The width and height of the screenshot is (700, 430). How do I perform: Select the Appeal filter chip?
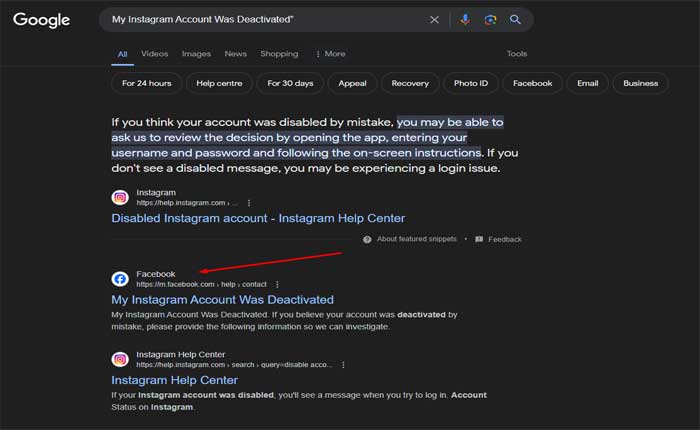pyautogui.click(x=352, y=83)
